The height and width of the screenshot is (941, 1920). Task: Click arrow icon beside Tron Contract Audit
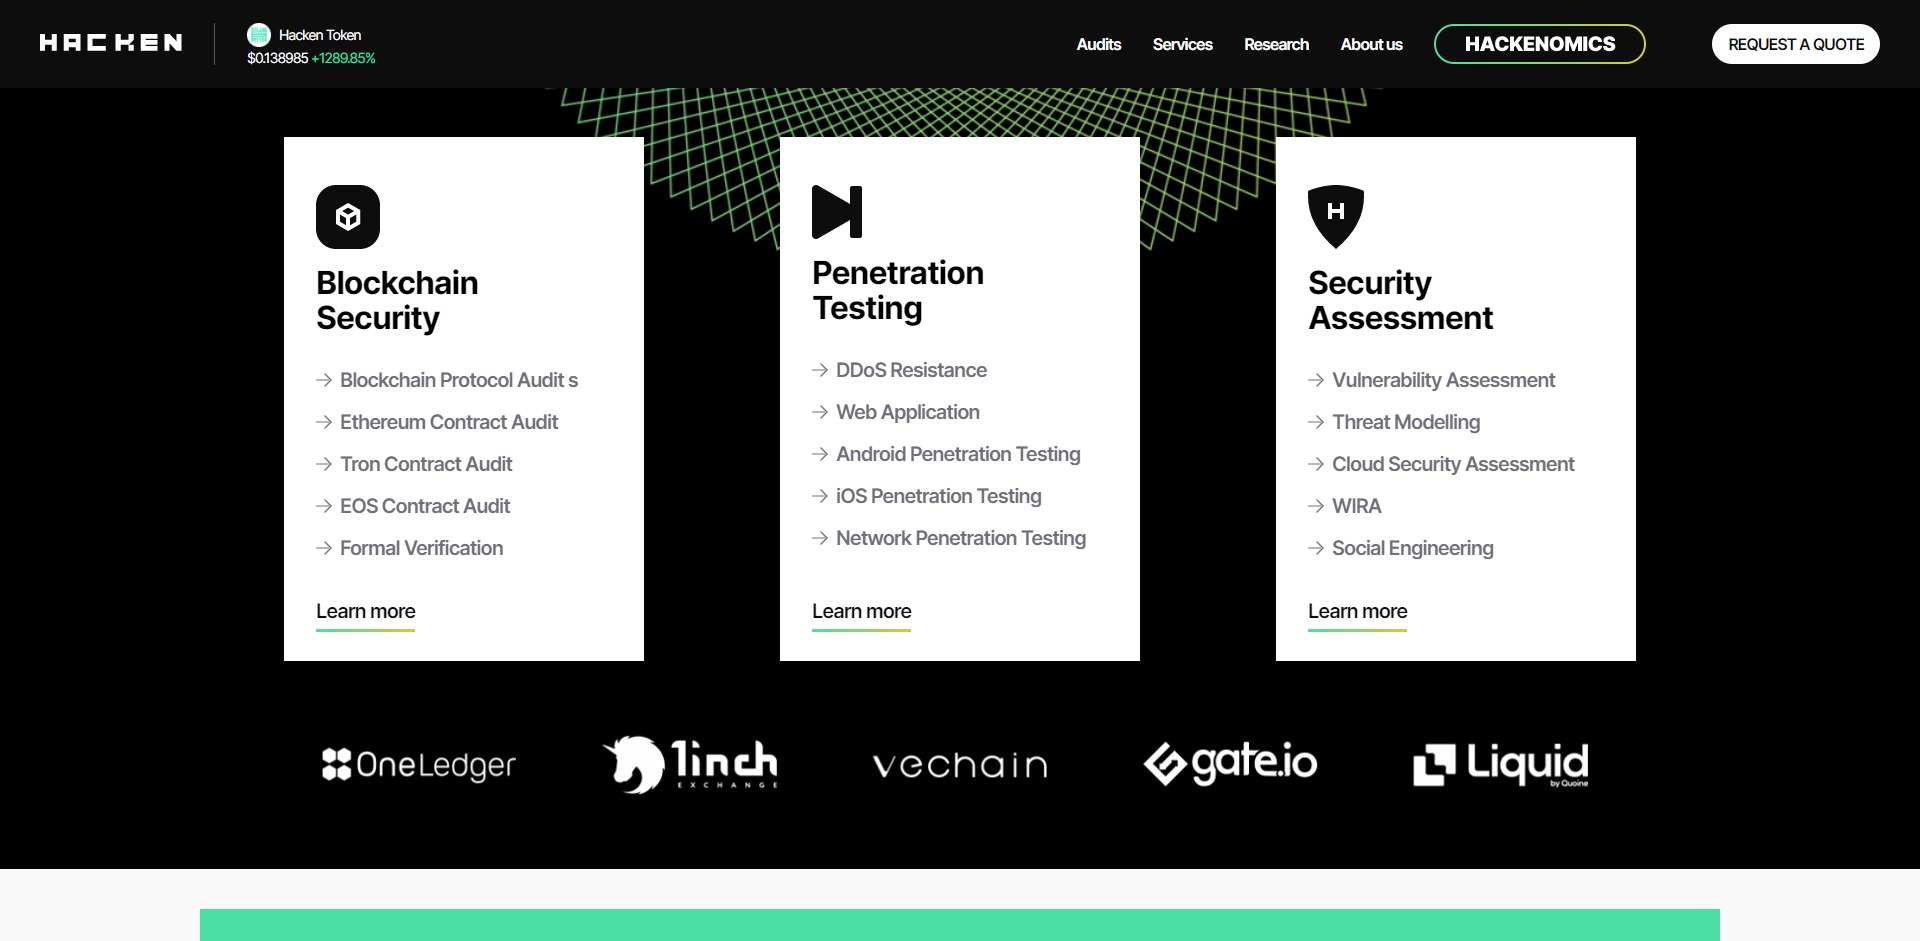324,464
